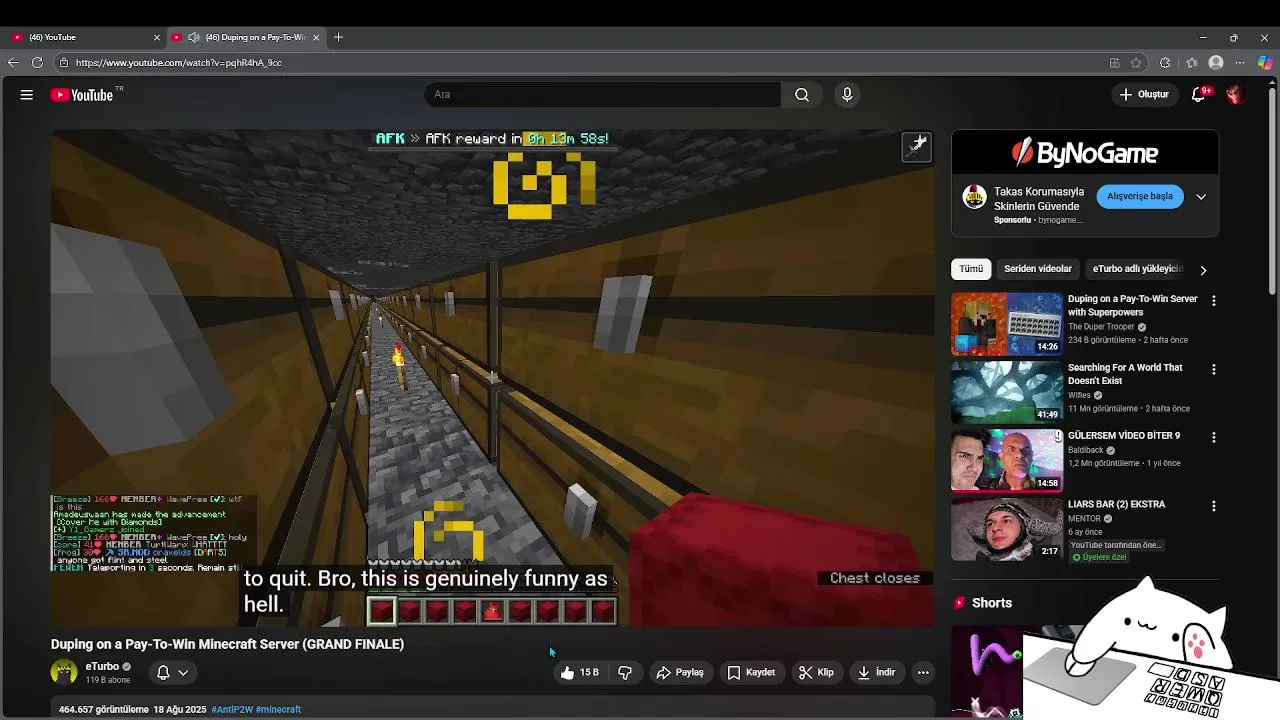Mute tab via speaker icon on second tab
This screenshot has height=720, width=1280.
194,37
